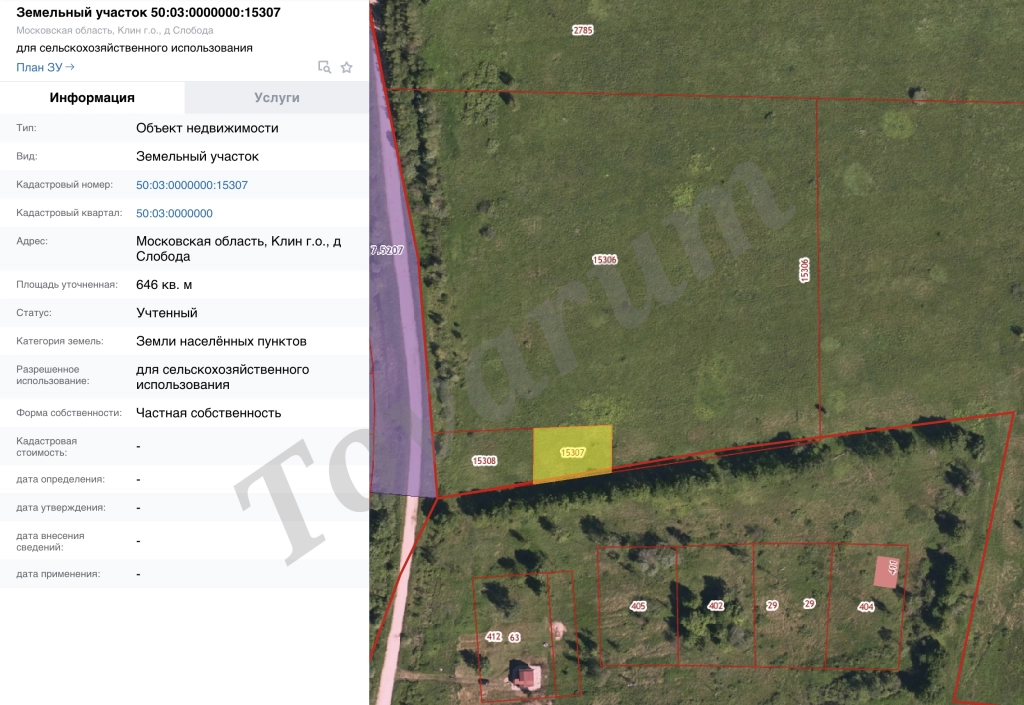The image size is (1024, 705).
Task: Click parcel label 404 on map
Action: [866, 607]
